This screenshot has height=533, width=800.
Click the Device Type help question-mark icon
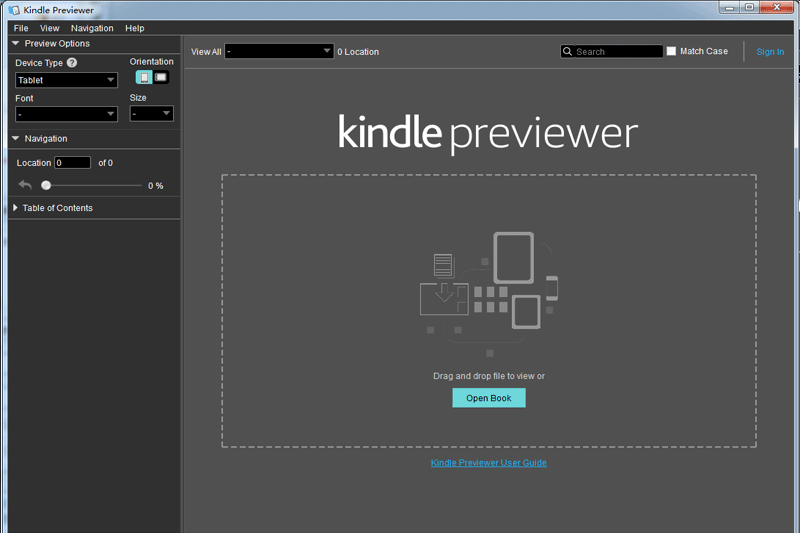(72, 63)
